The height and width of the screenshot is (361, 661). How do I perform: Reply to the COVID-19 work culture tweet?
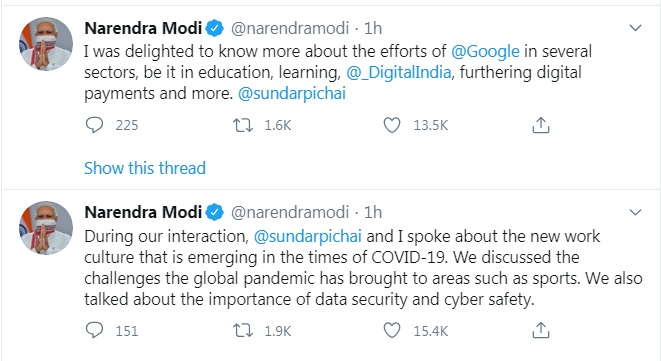click(x=94, y=330)
